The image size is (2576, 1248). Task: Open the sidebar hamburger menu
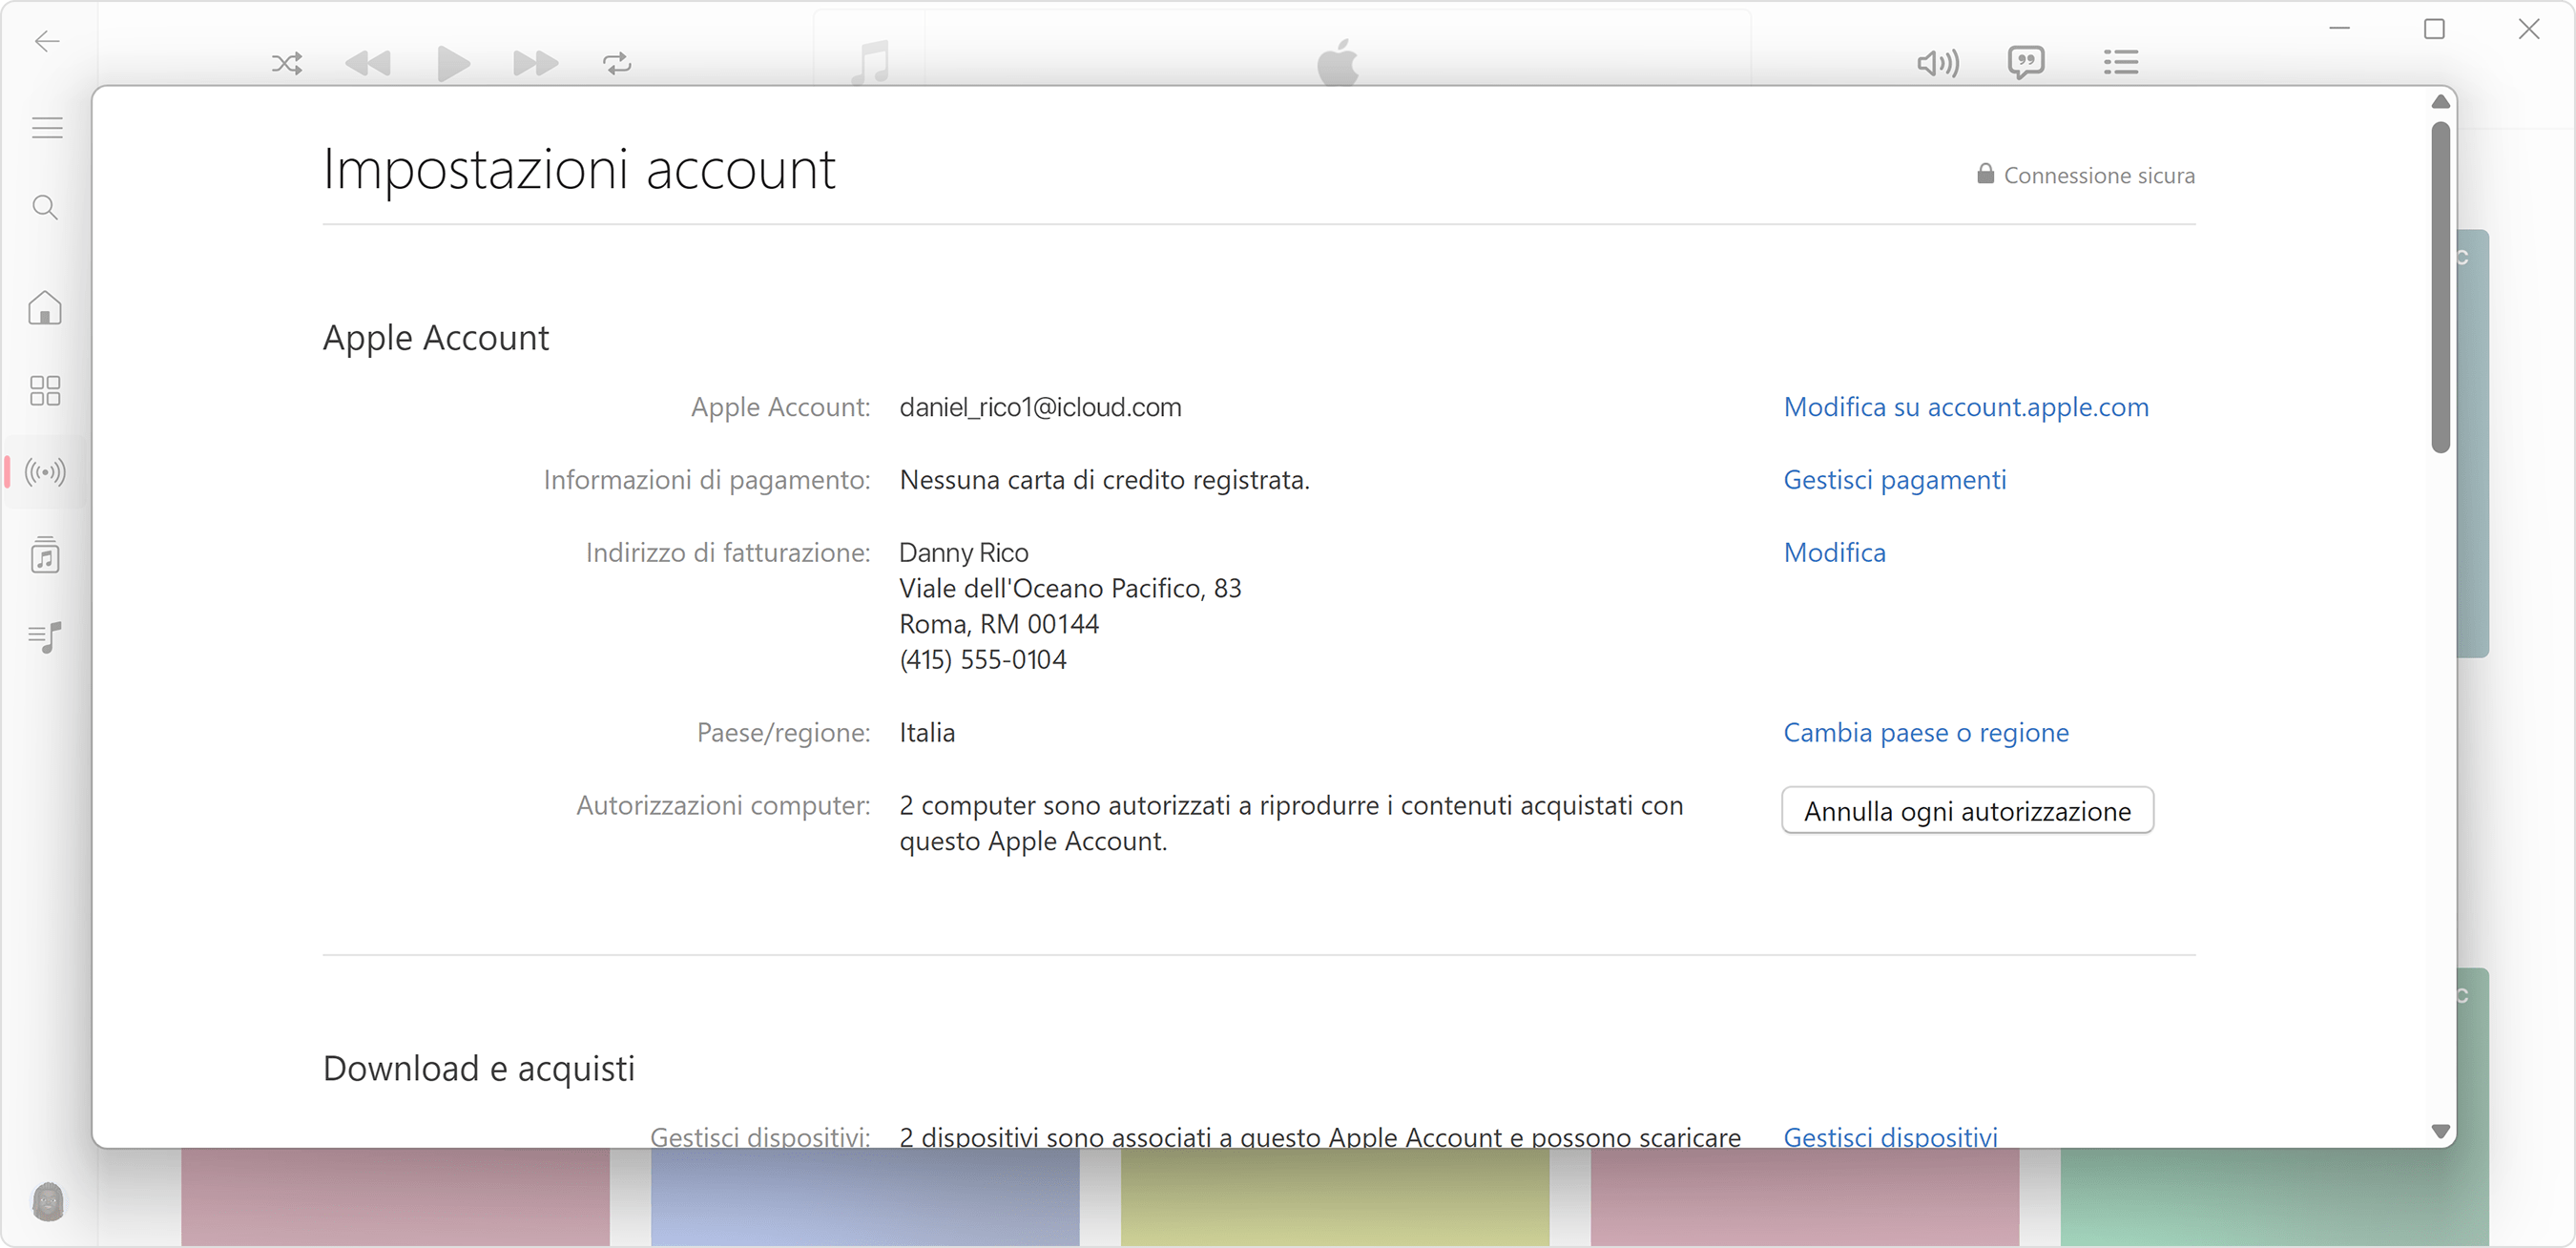tap(47, 128)
